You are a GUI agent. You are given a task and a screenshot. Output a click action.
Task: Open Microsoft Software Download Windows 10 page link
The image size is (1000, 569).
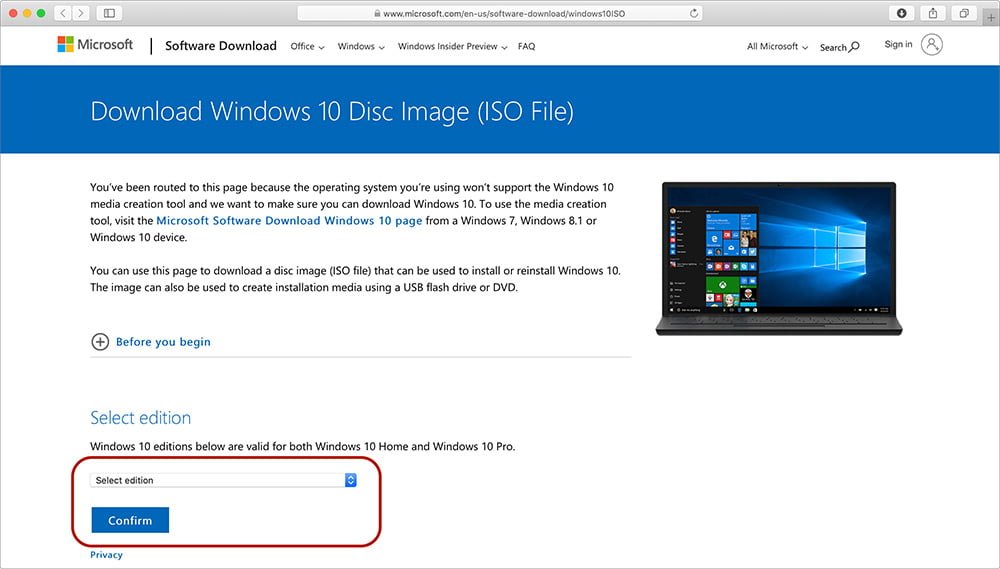coord(289,221)
